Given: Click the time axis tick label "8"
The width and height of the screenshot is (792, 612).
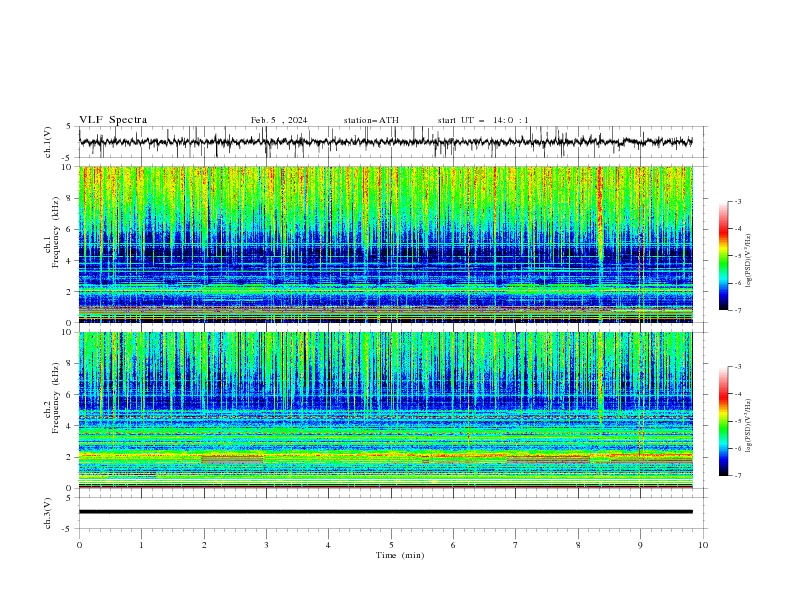Looking at the screenshot, I should pos(578,545).
